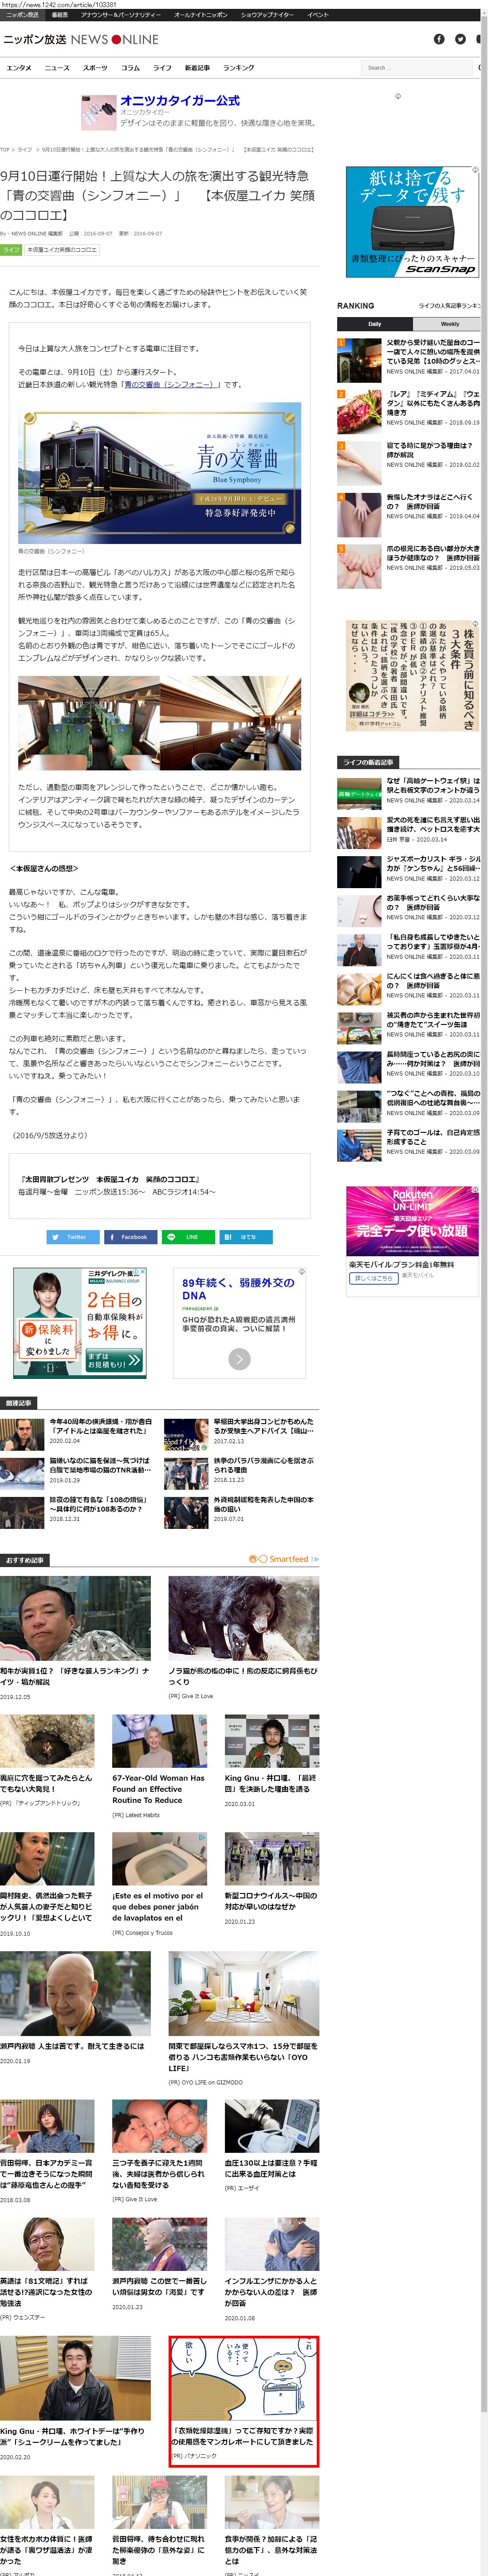
Task: Open the Twitter icon in the header
Action: [x=460, y=39]
